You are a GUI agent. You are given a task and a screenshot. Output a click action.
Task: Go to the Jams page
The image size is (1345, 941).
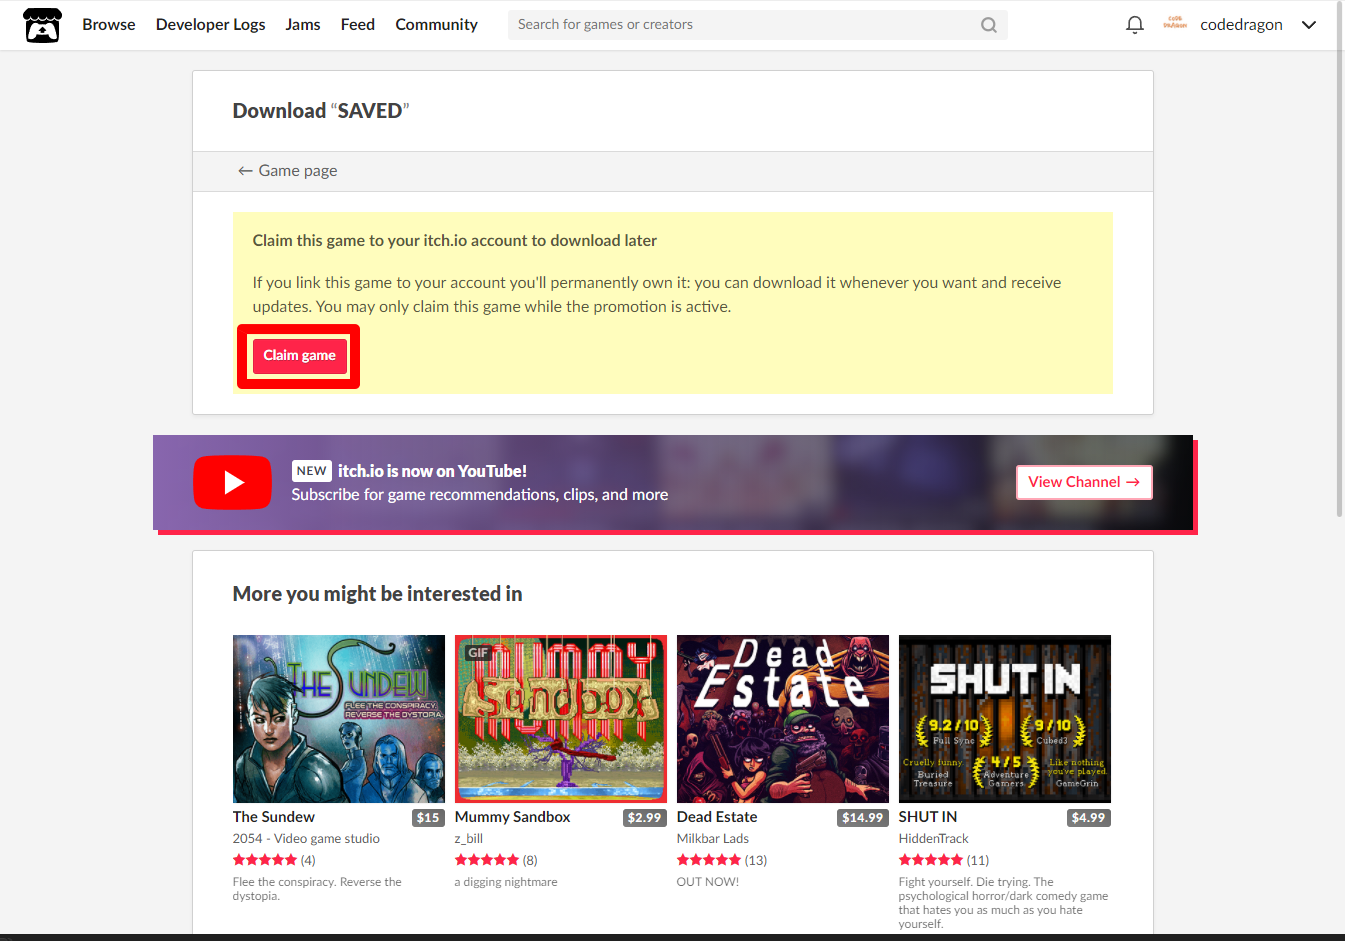pyautogui.click(x=303, y=25)
